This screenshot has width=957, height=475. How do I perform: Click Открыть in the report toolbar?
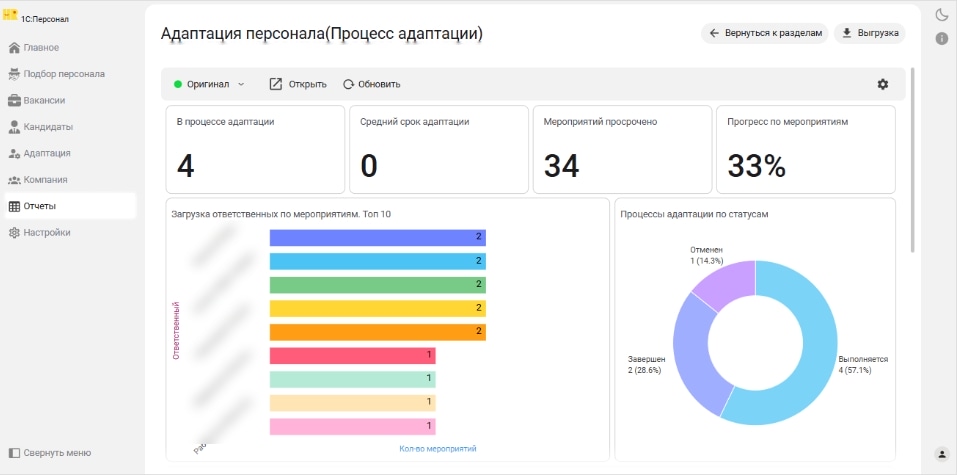click(298, 84)
